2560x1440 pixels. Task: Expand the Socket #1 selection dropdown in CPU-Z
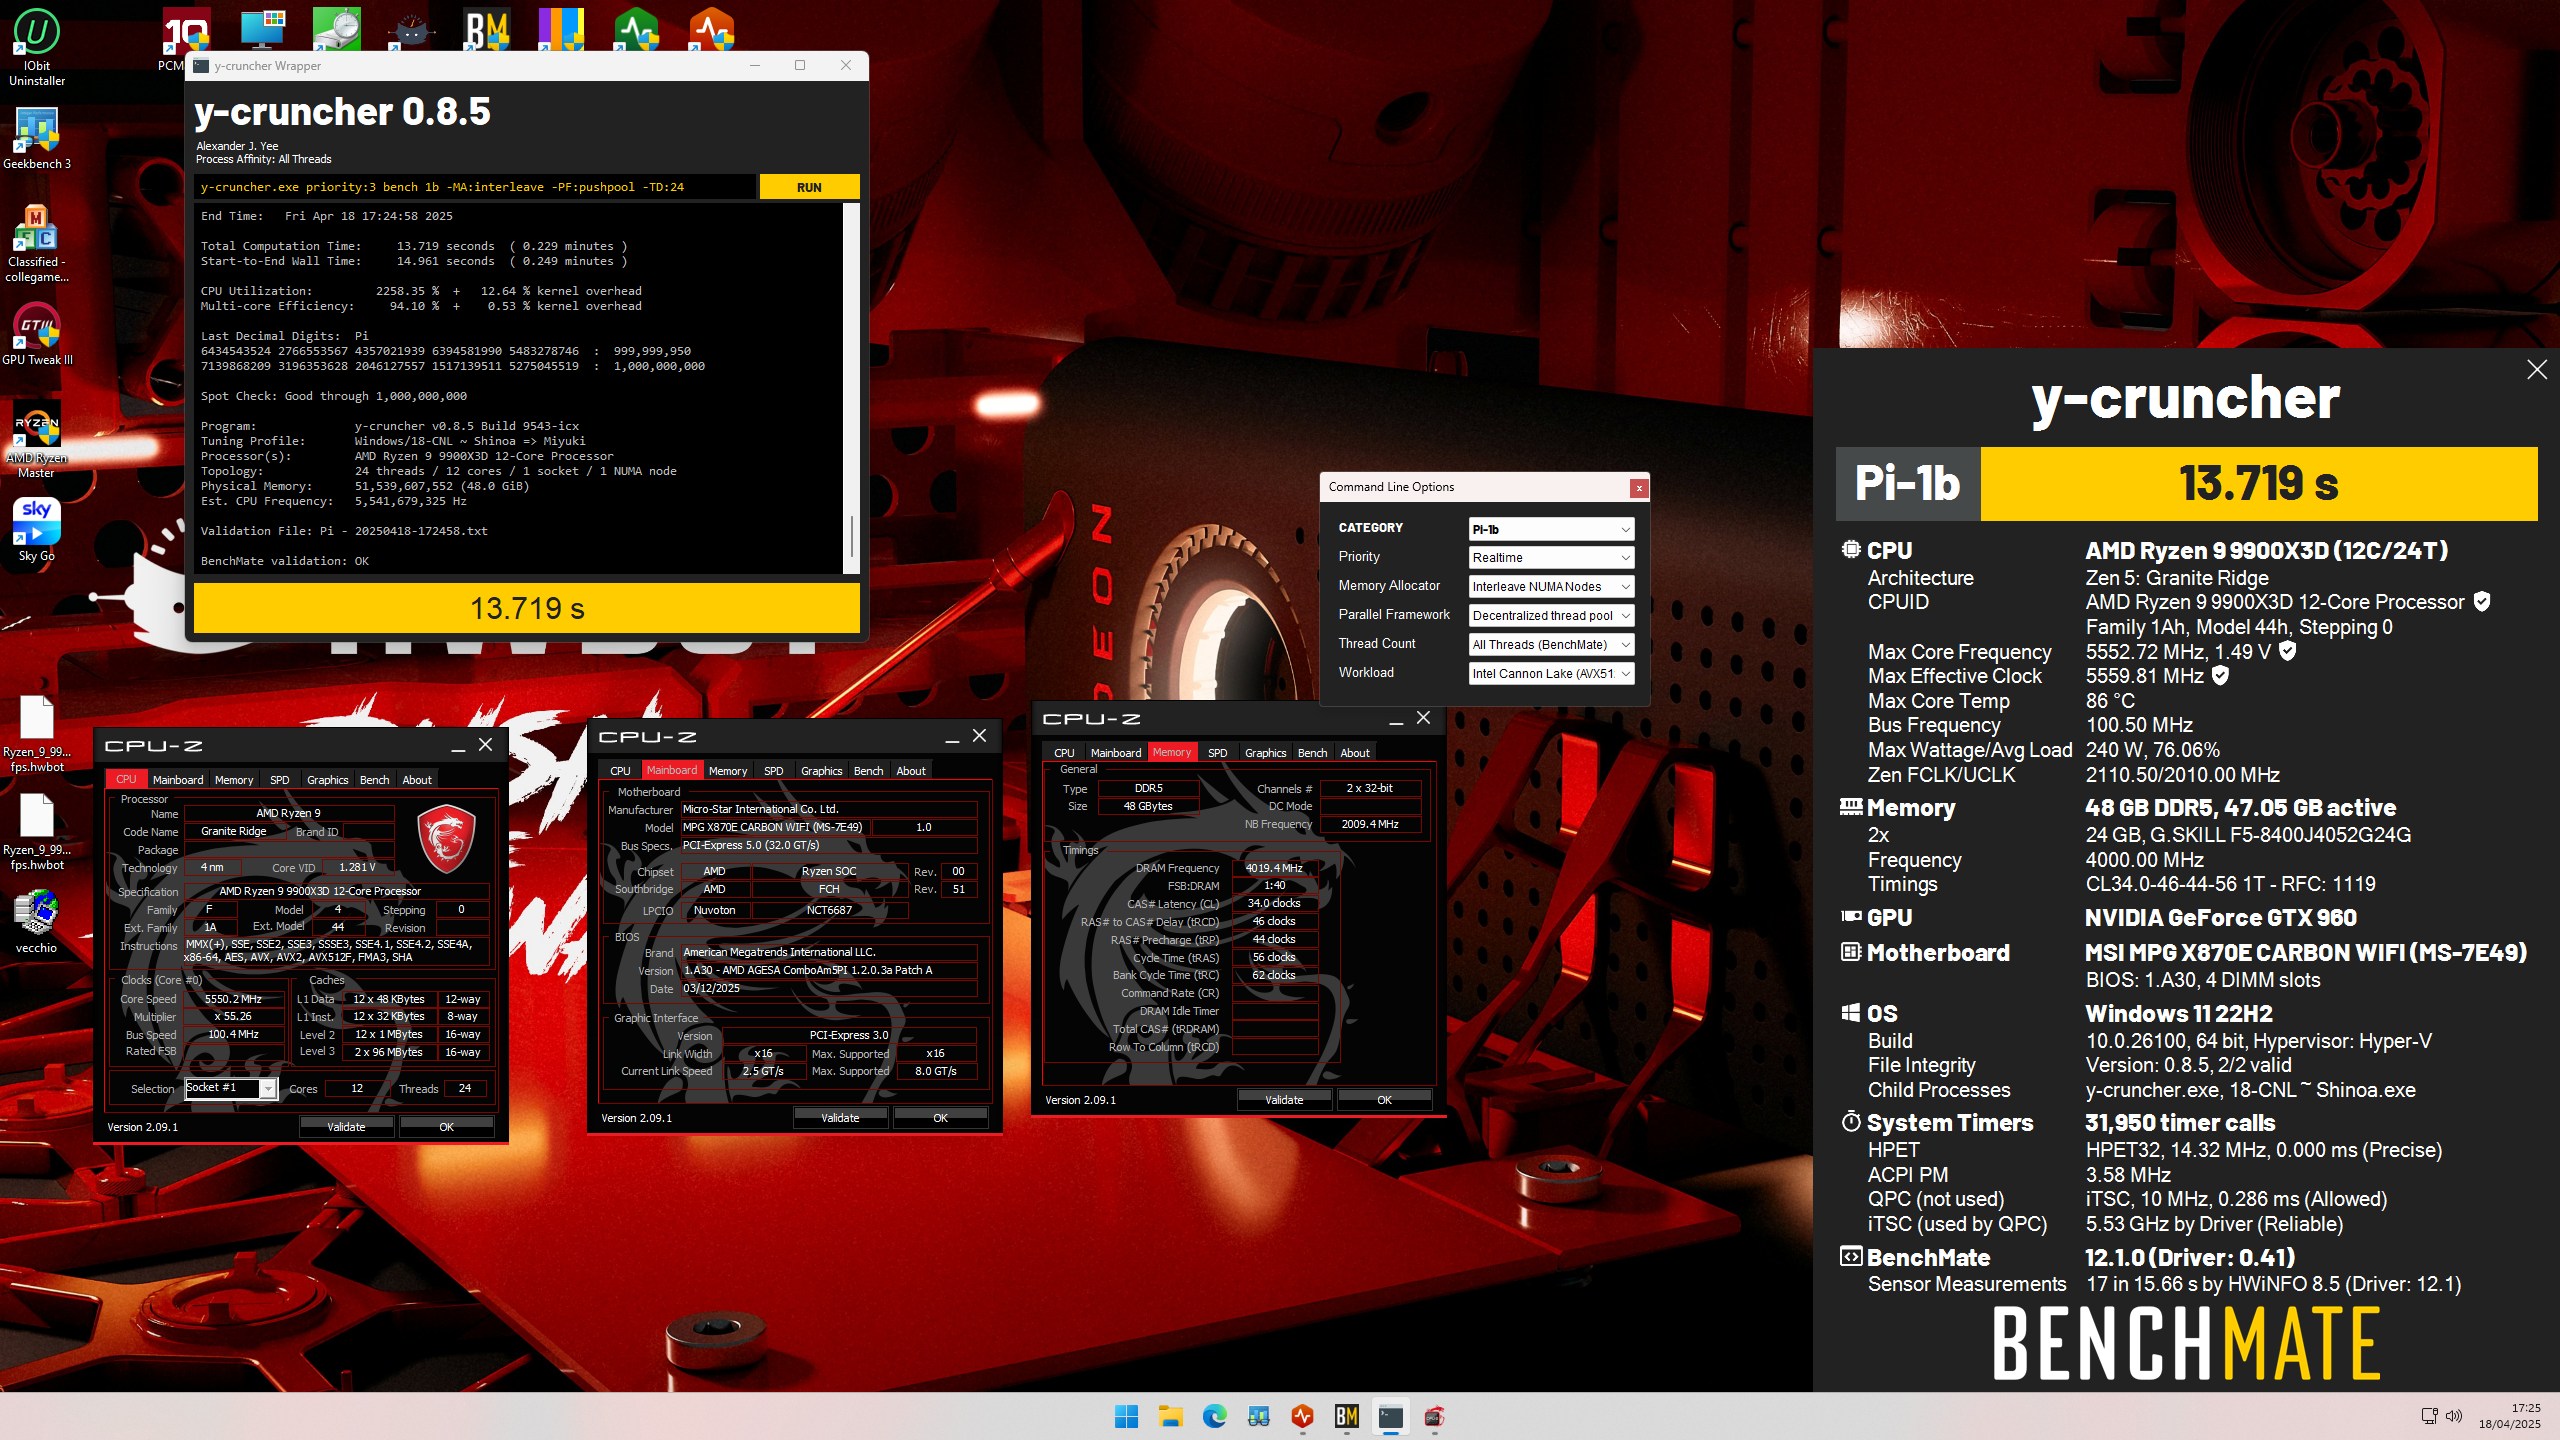pyautogui.click(x=268, y=1088)
